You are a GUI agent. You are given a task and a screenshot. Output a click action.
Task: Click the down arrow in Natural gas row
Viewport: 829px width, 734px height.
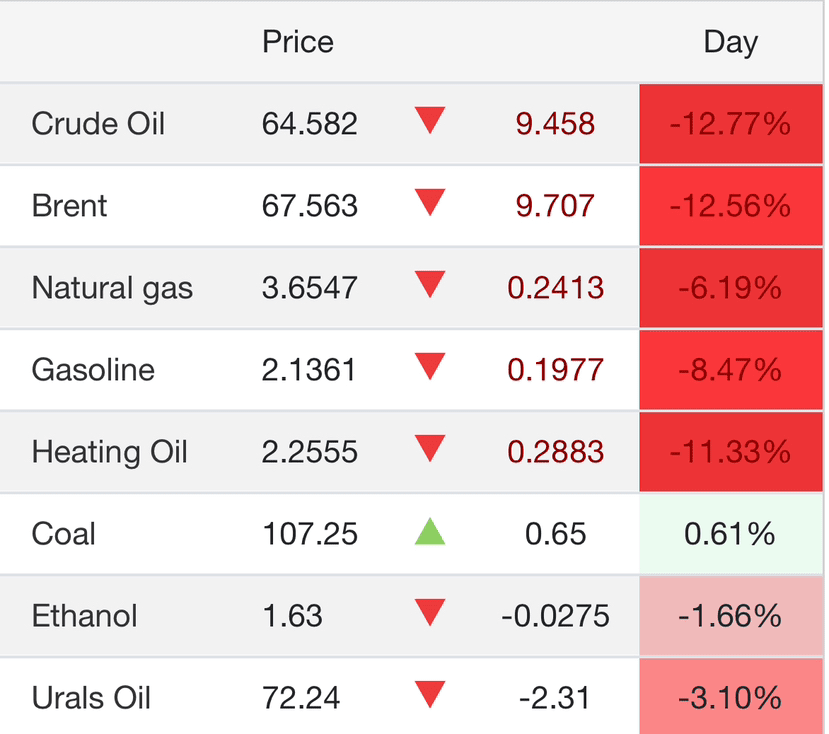pyautogui.click(x=430, y=286)
